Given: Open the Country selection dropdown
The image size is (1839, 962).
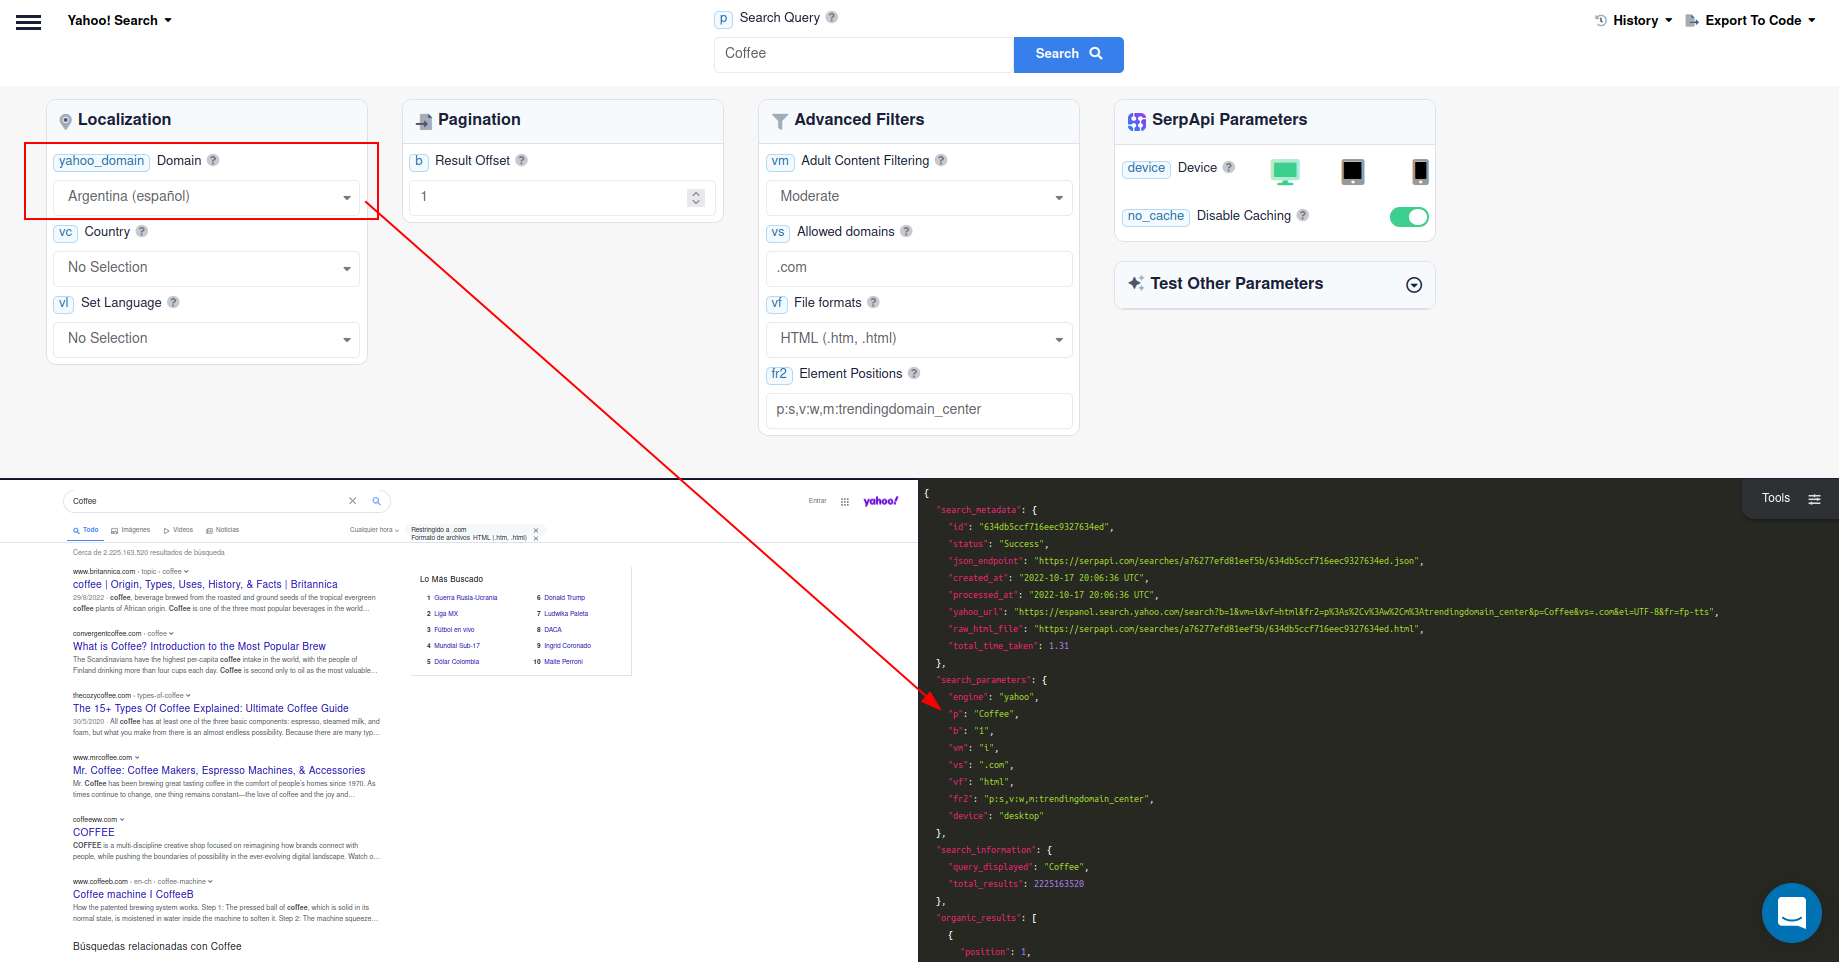Looking at the screenshot, I should coord(205,267).
